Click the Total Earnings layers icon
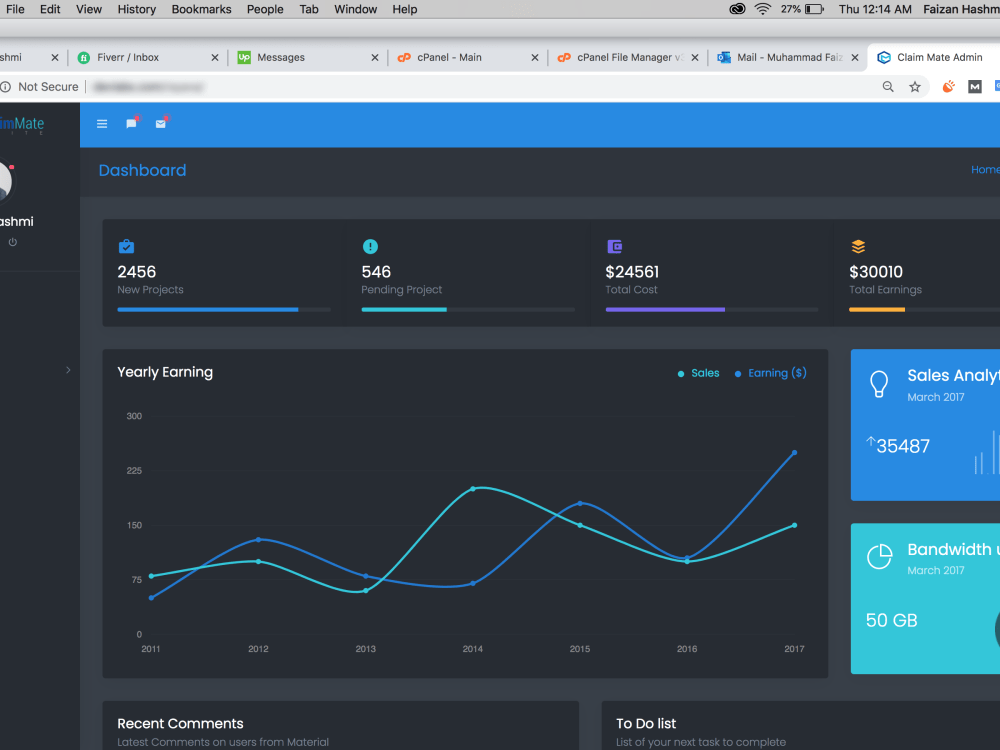 858,246
